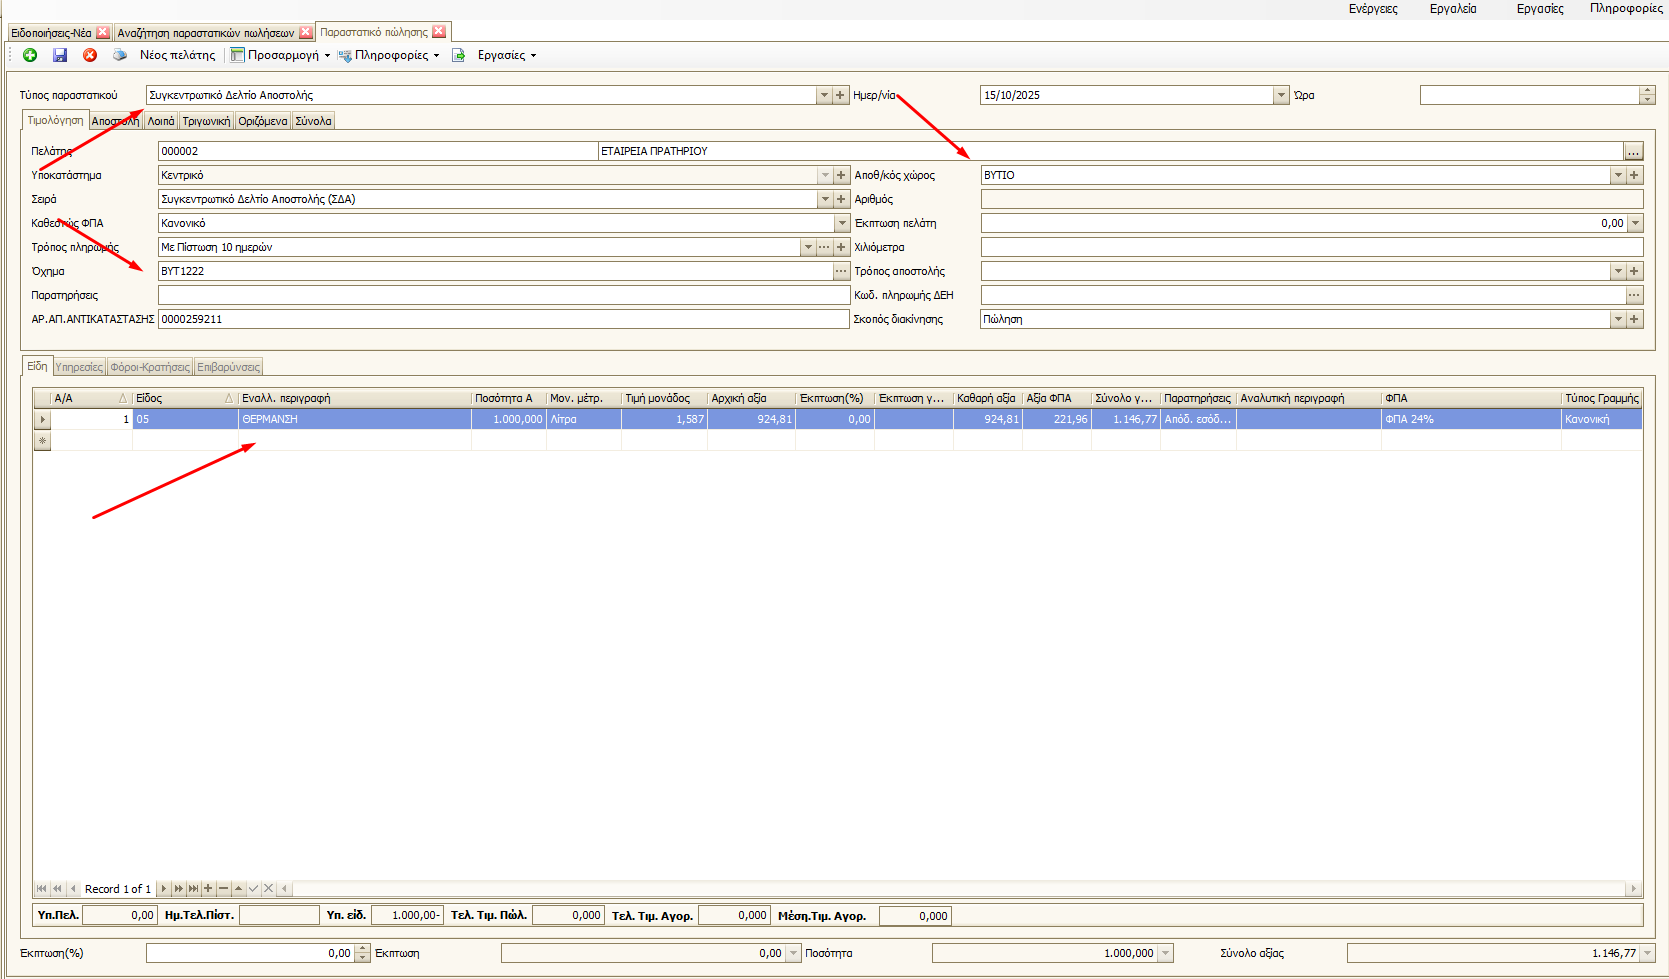Screen dimensions: 1669x979
Task: Open customer lookup with the ellipsis button
Action: pyautogui.click(x=1633, y=152)
